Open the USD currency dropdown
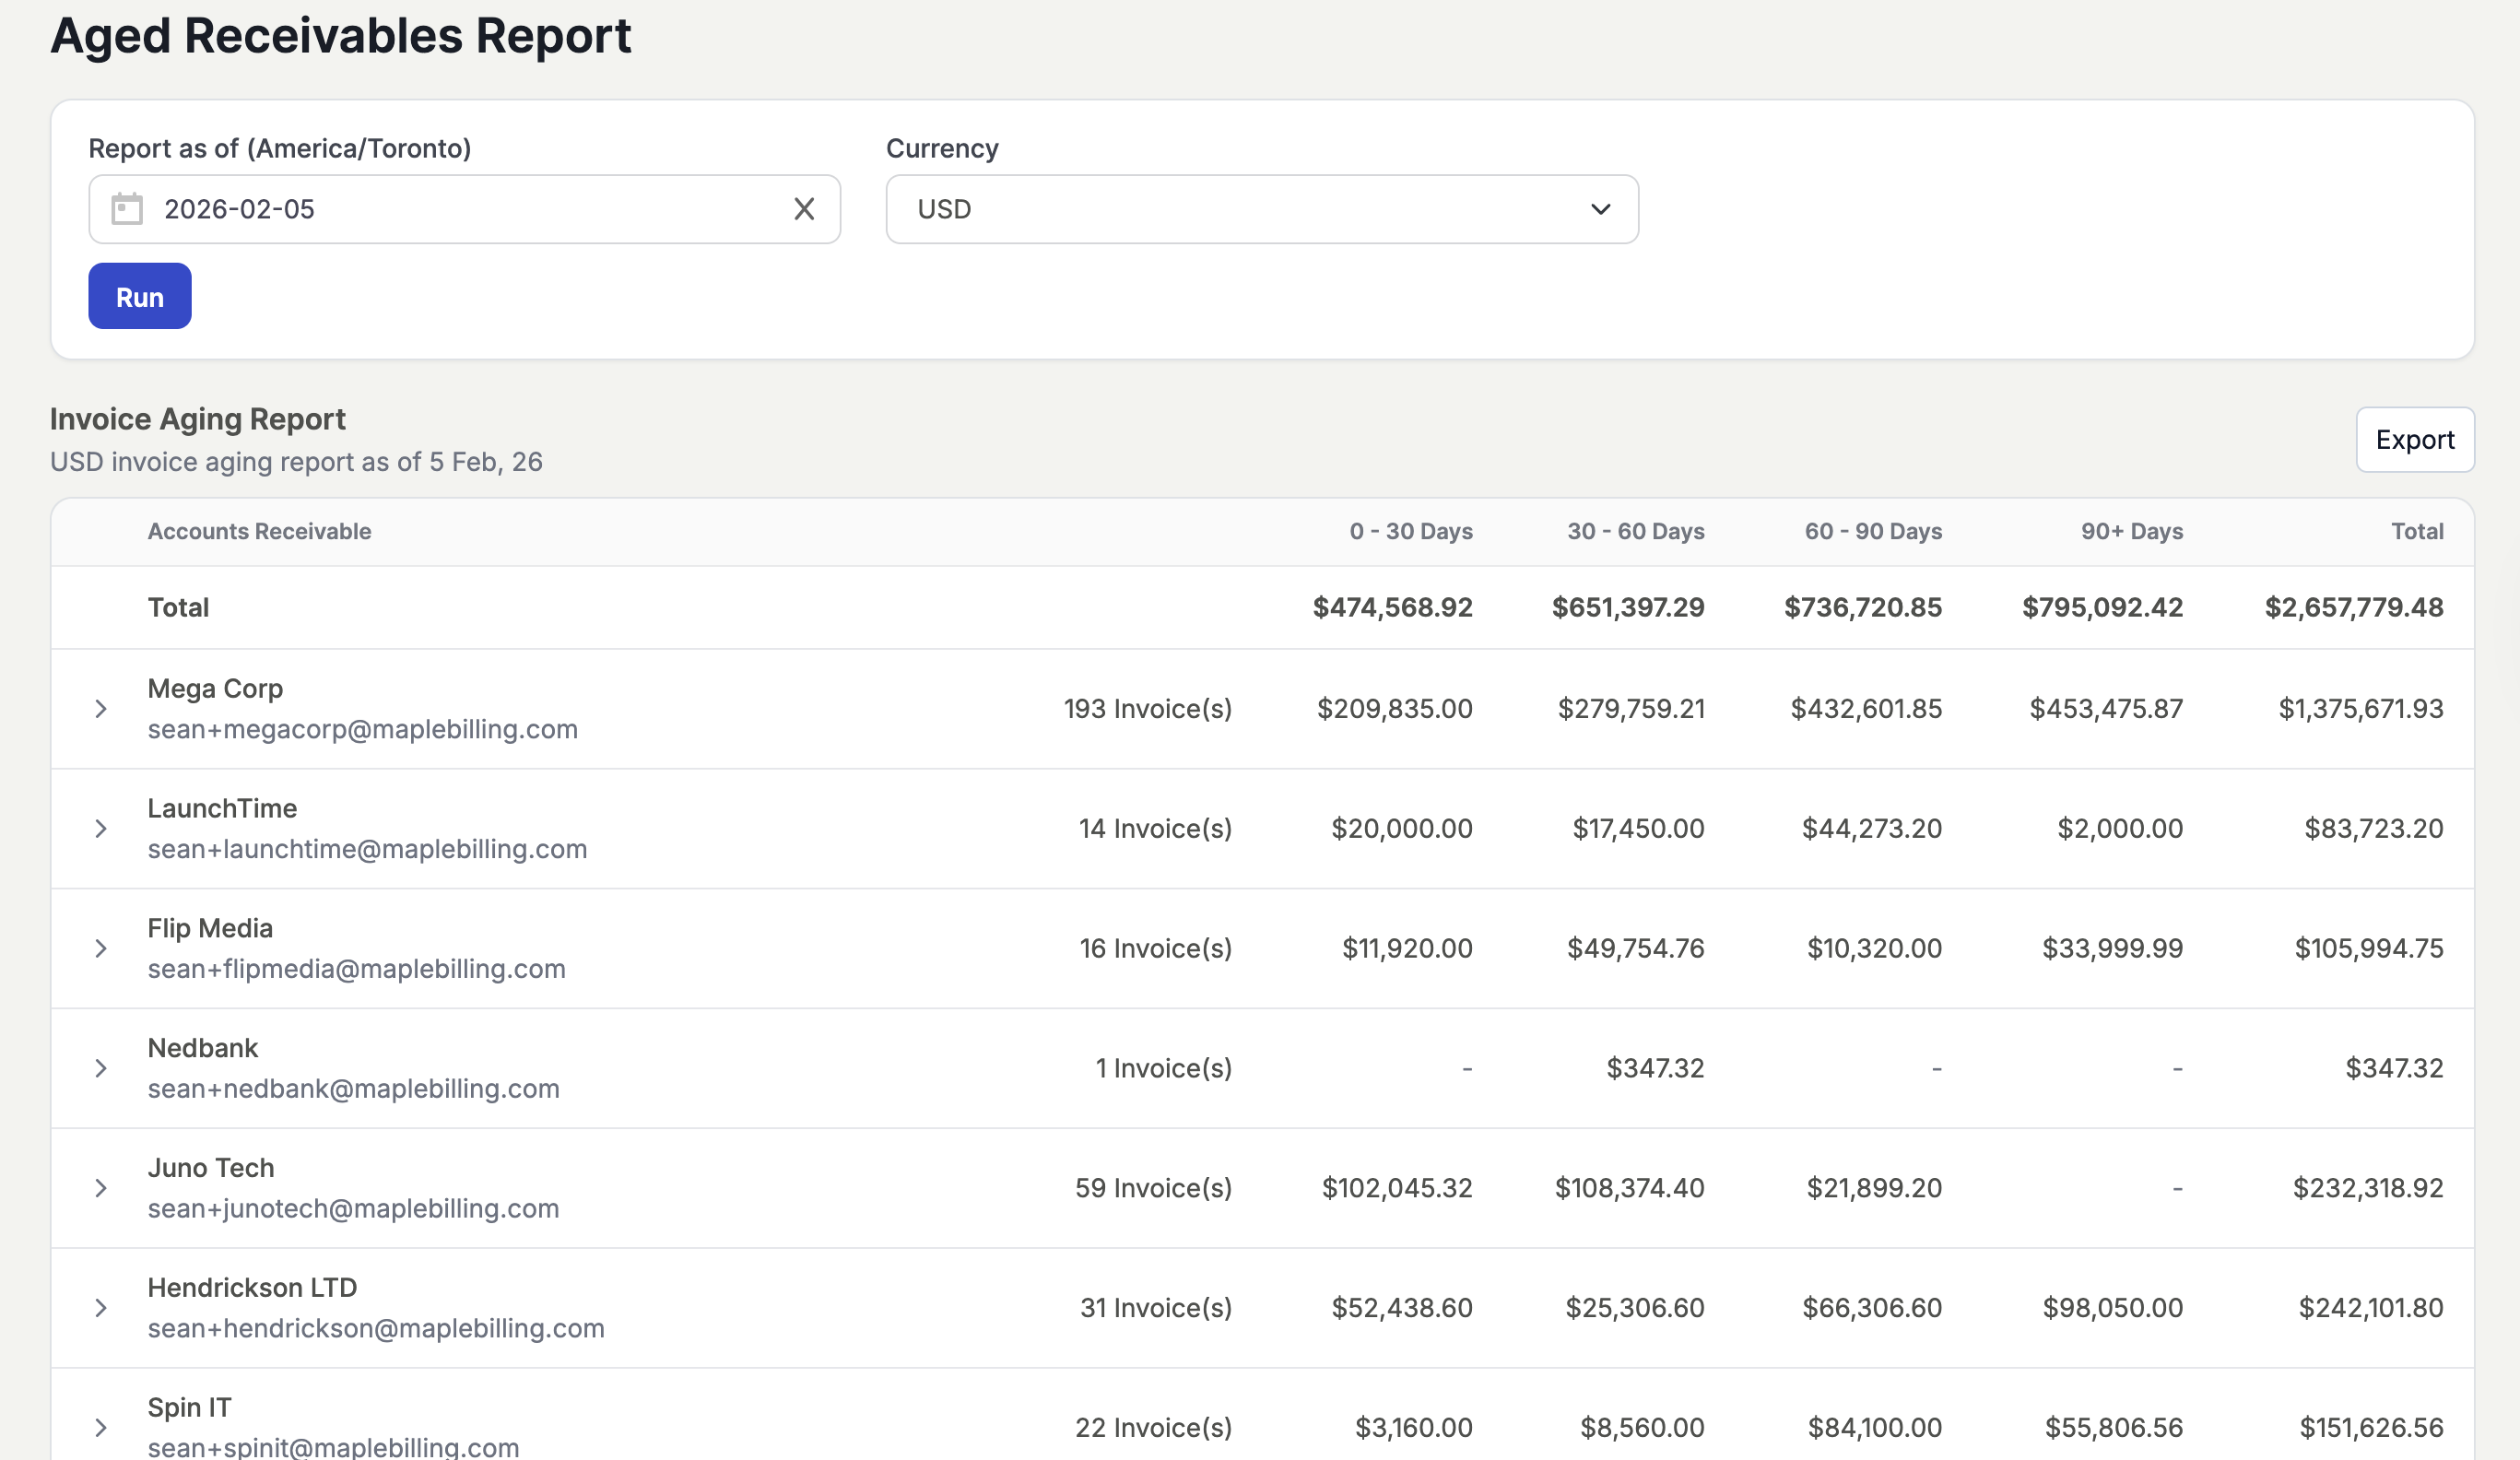 pyautogui.click(x=1261, y=209)
